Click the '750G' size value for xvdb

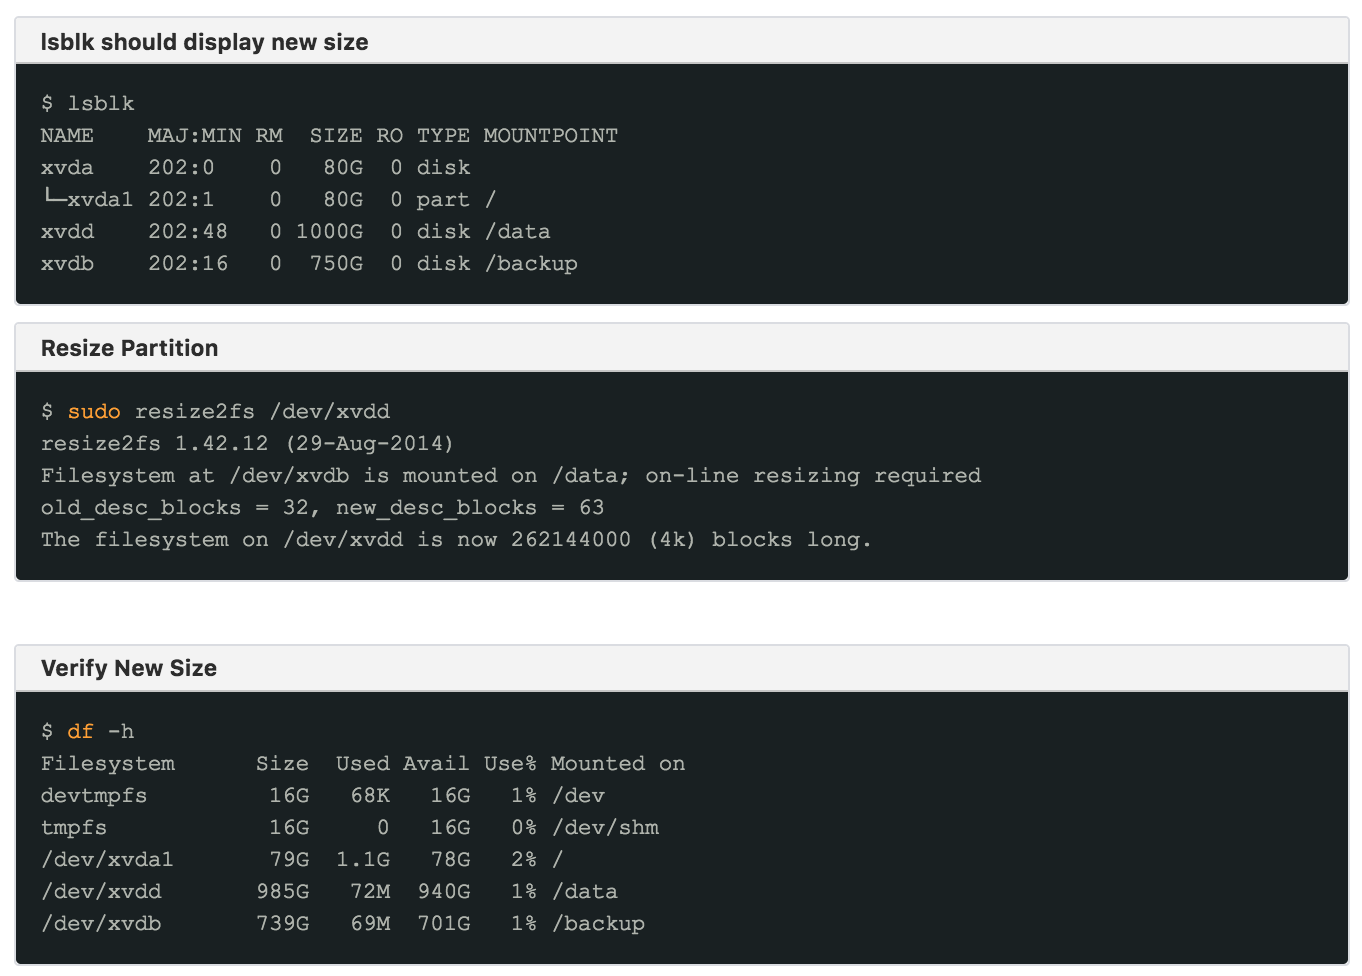337,263
